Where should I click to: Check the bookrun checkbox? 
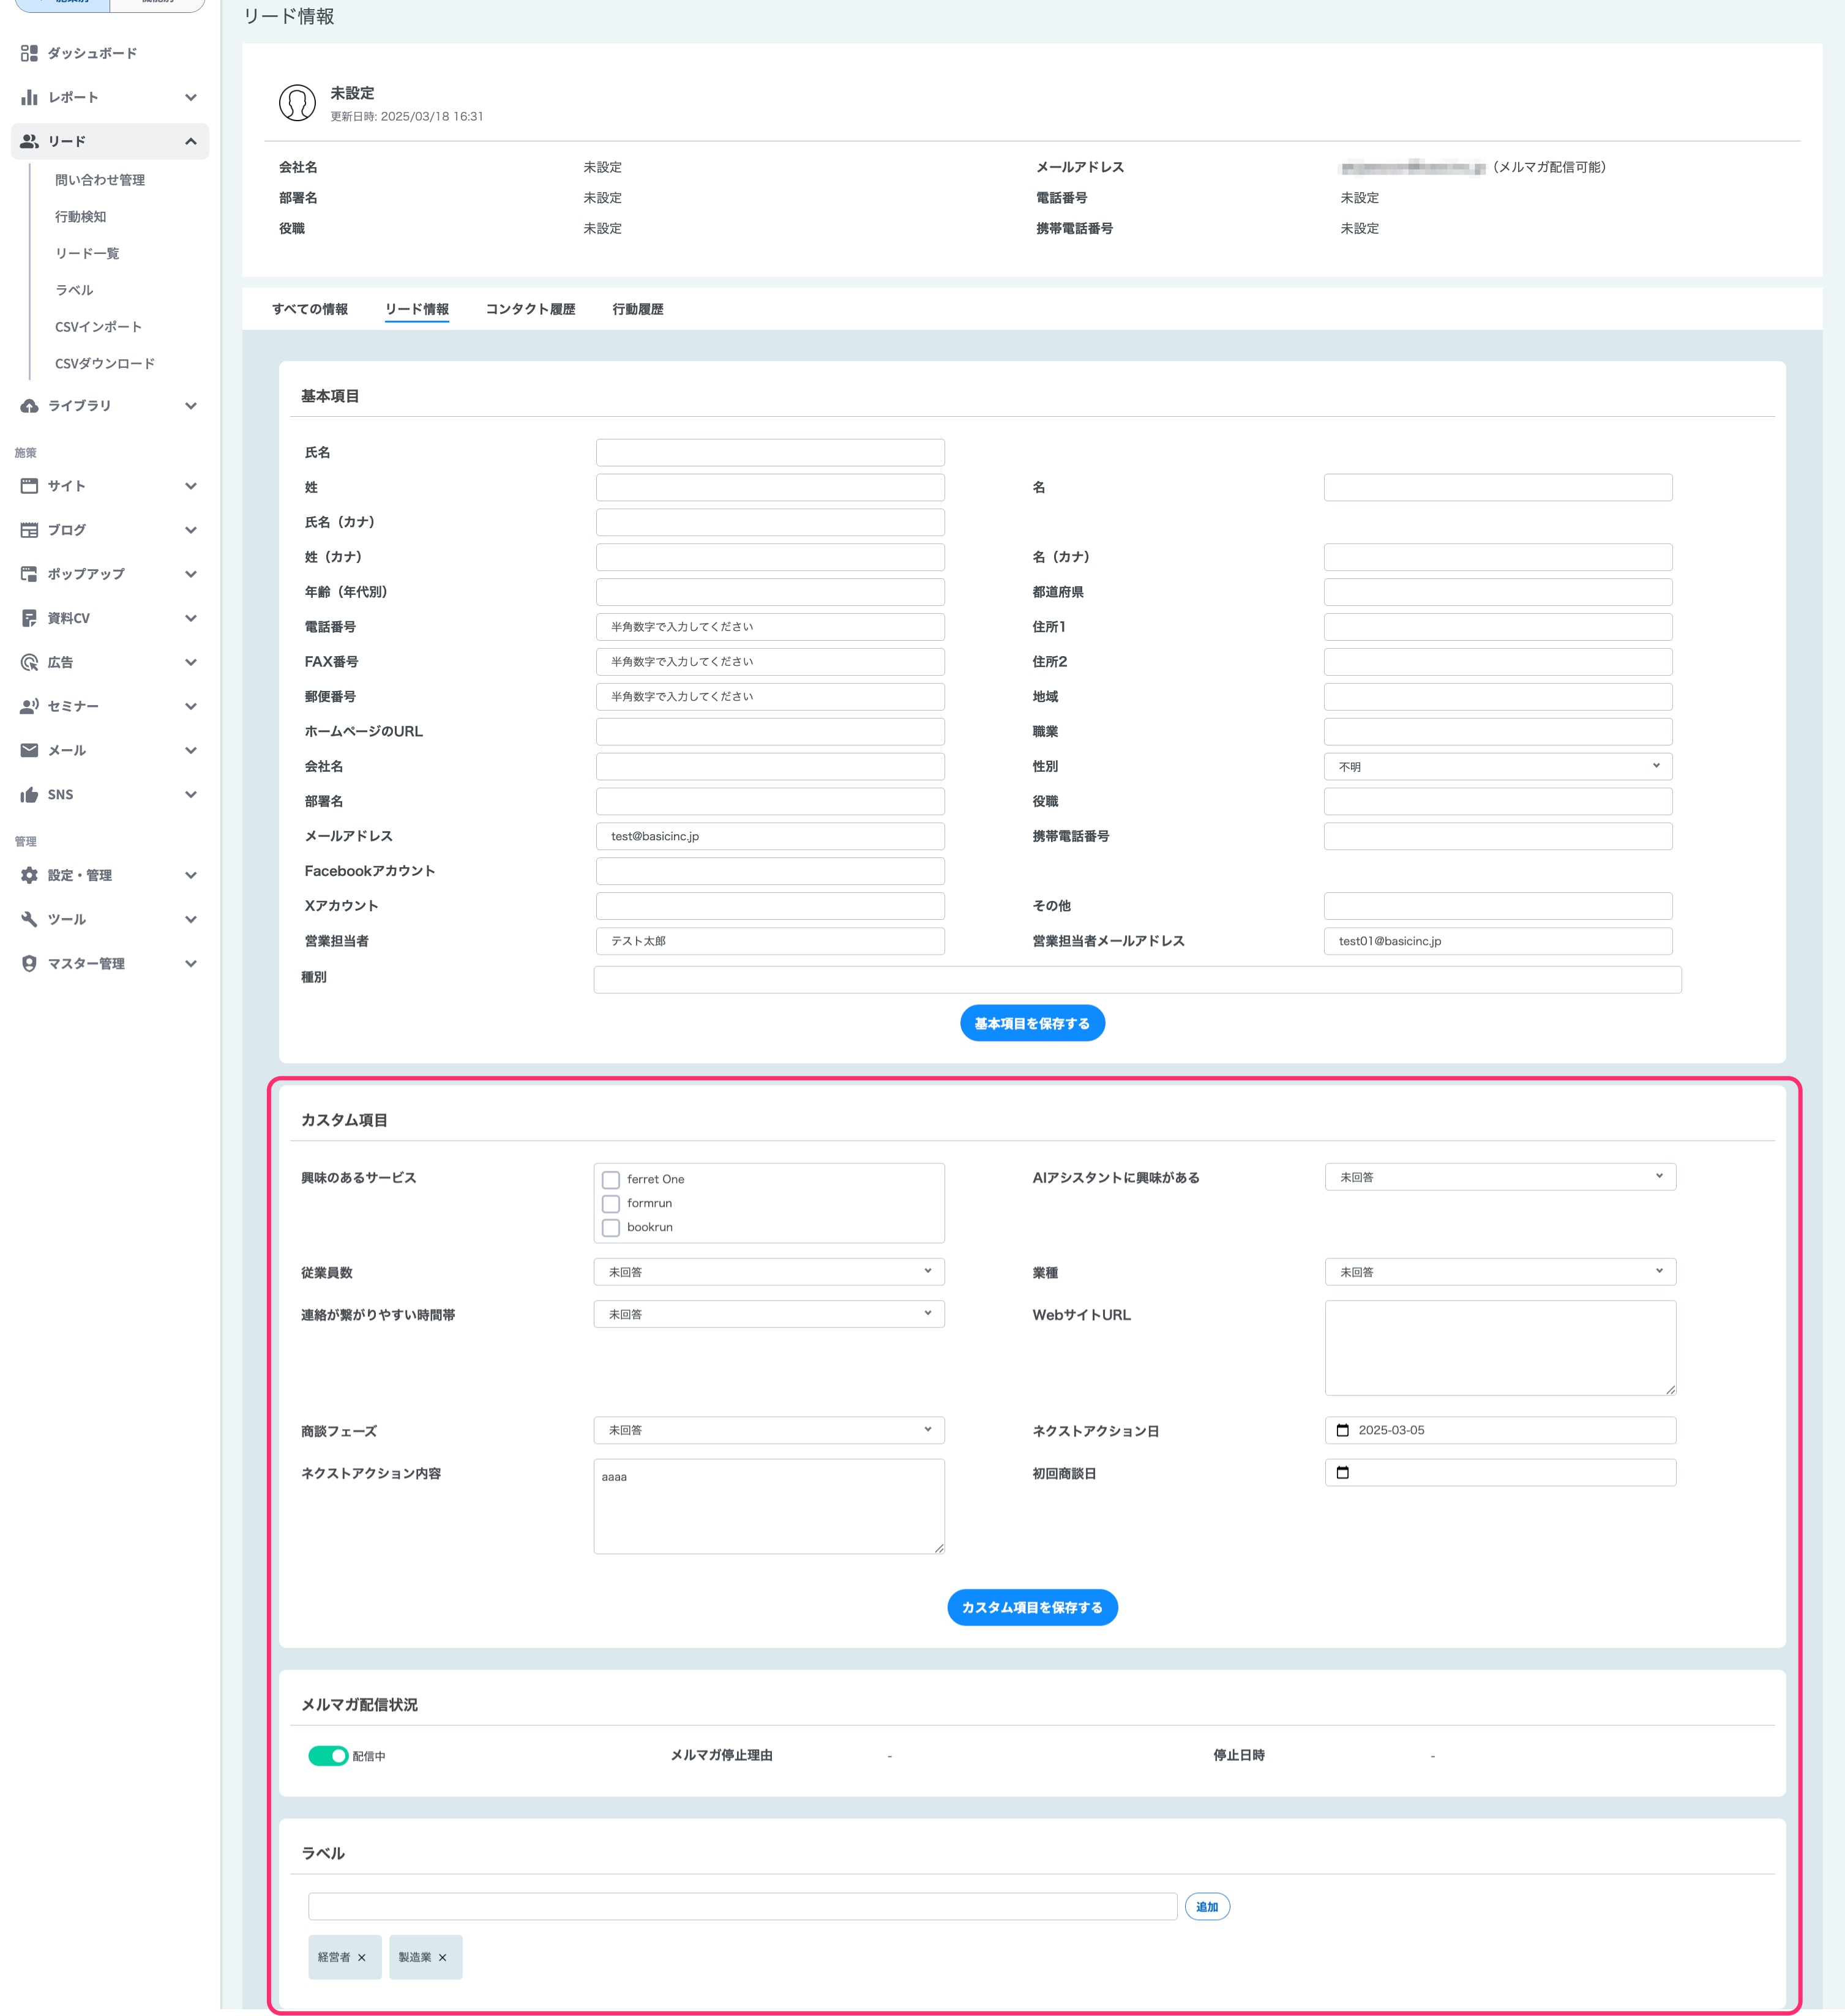(x=611, y=1228)
